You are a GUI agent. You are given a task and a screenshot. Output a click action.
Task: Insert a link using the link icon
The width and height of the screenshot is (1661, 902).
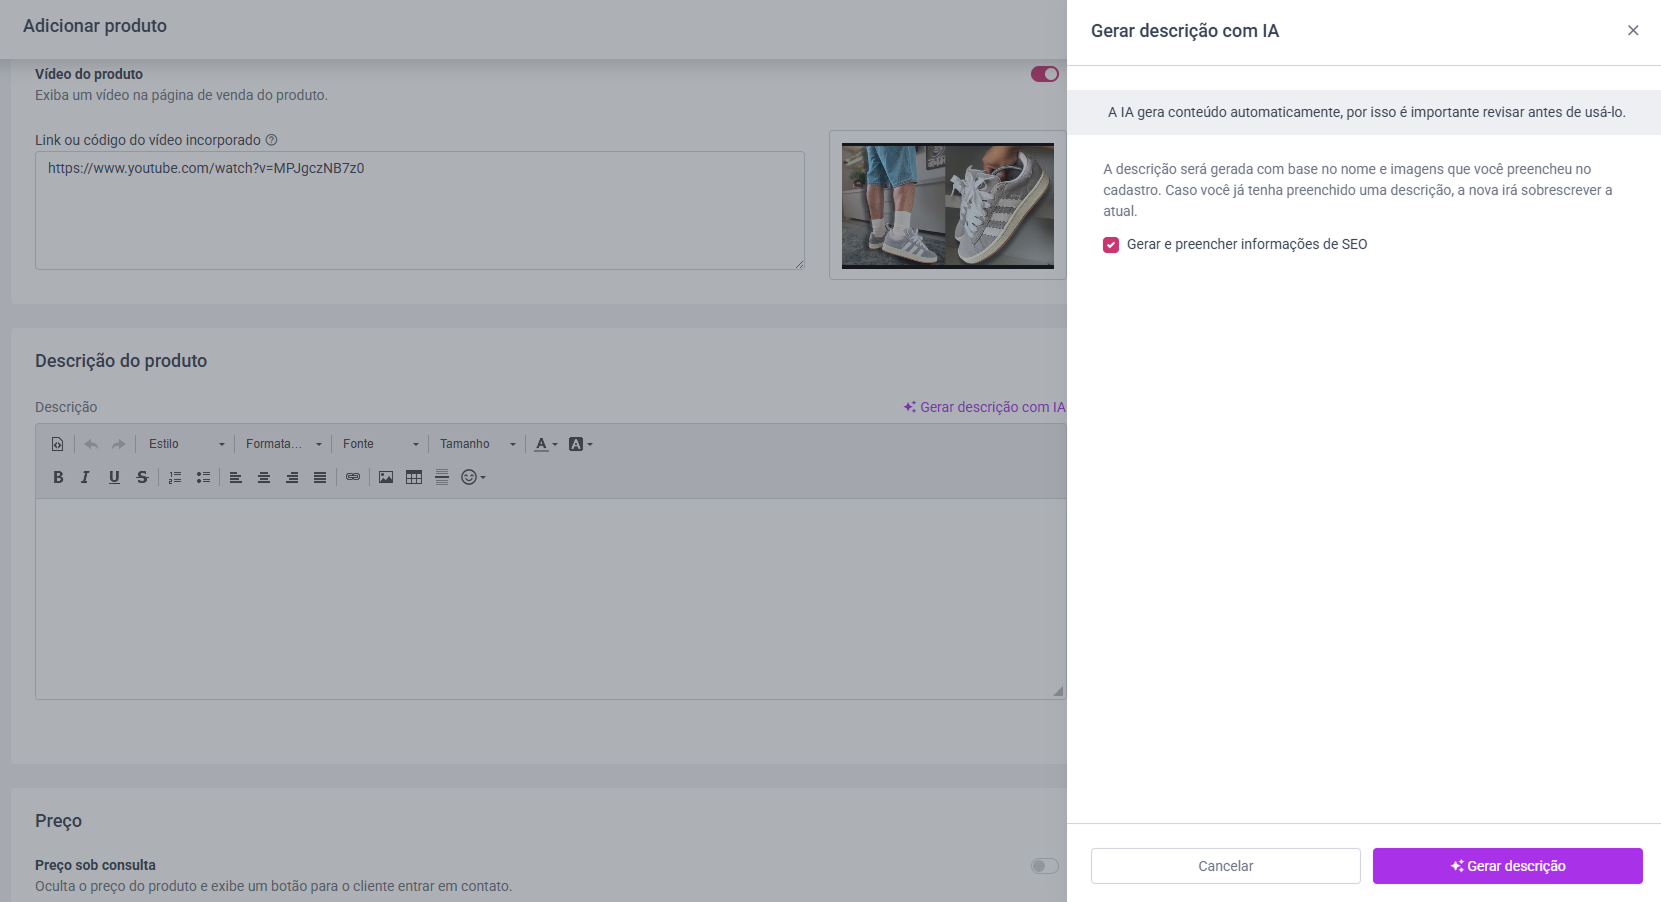353,477
